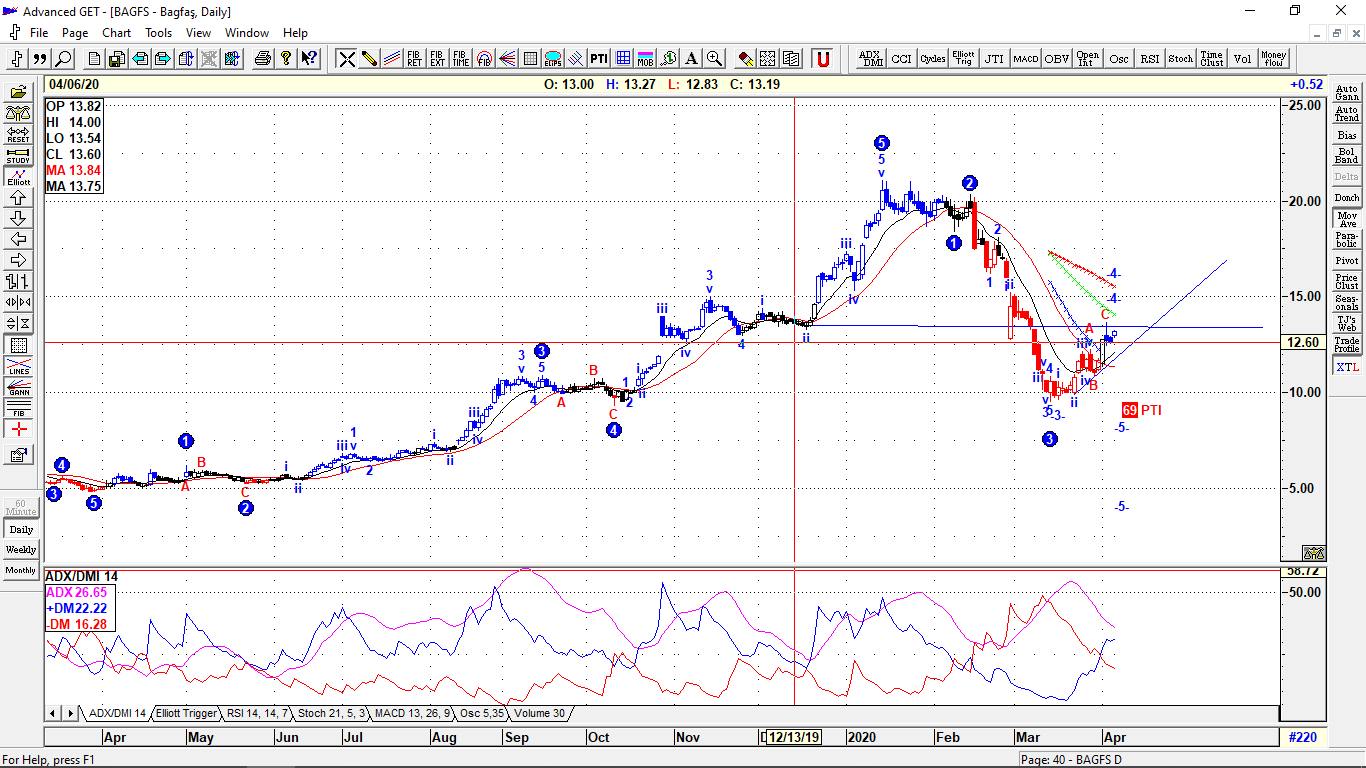Image resolution: width=1366 pixels, height=768 pixels.
Task: Toggle the Elliott wave sidebar button
Action: 18,176
